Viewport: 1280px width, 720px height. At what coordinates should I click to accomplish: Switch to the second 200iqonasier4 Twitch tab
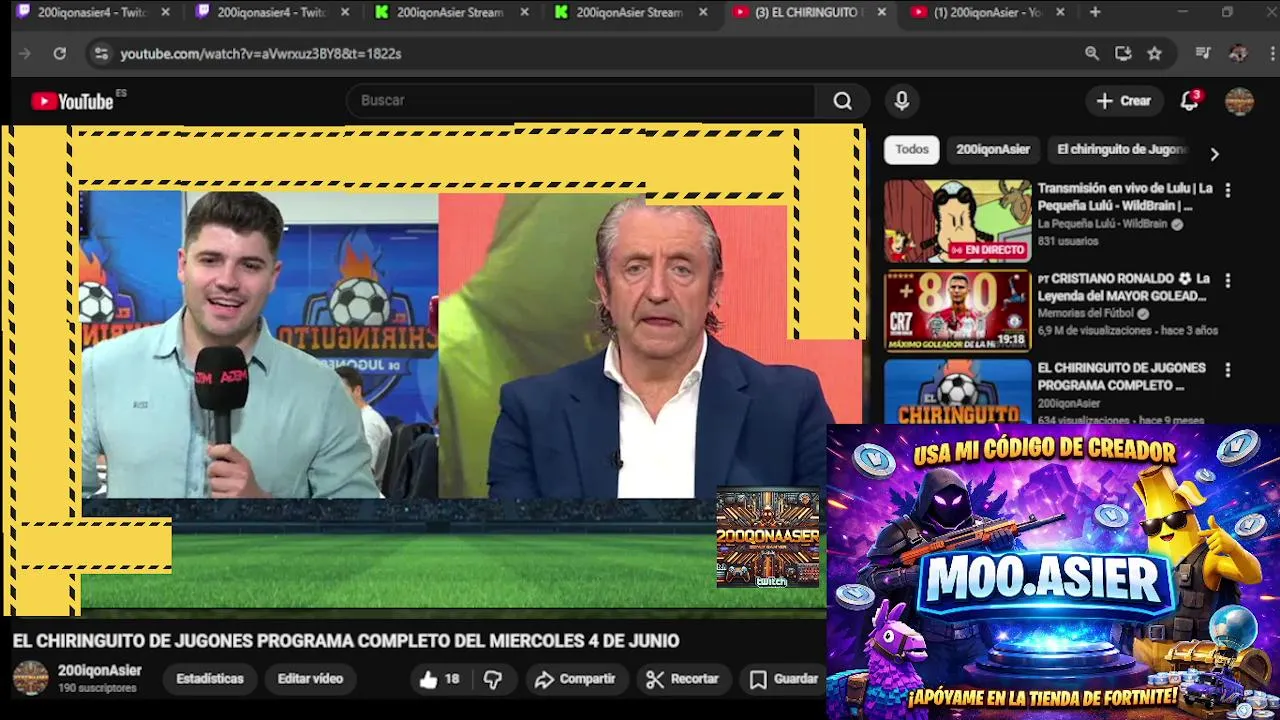click(x=270, y=12)
